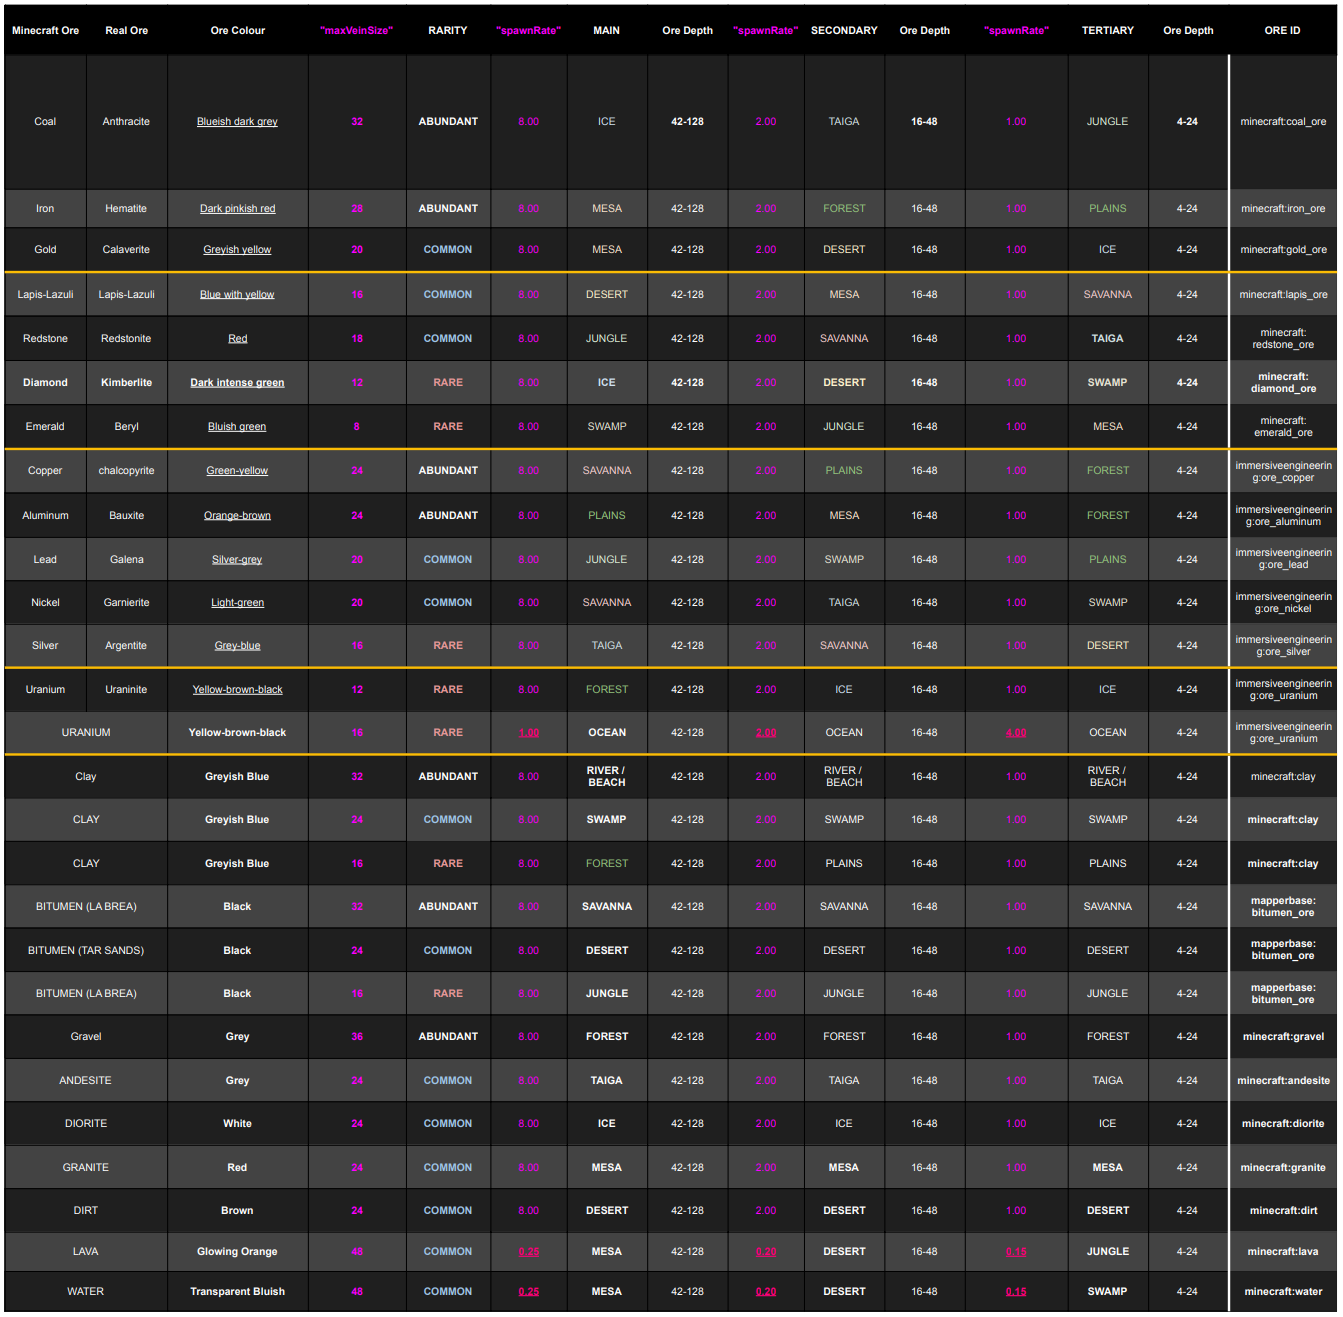
Task: Click the Dark intense green link
Action: [237, 383]
